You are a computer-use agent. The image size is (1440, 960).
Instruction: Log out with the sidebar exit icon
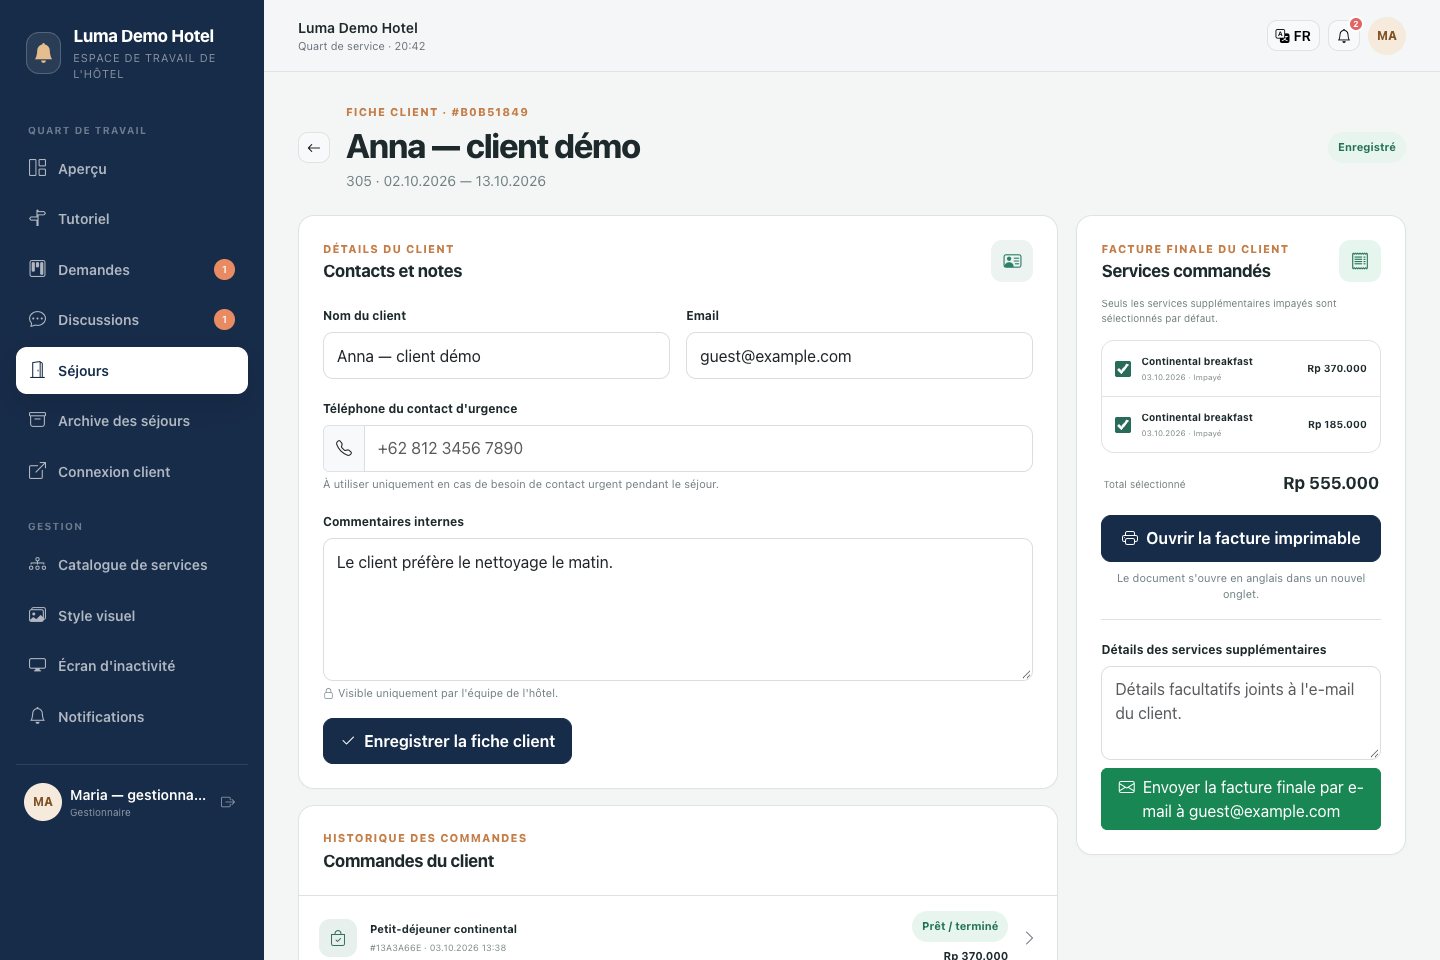click(x=228, y=802)
